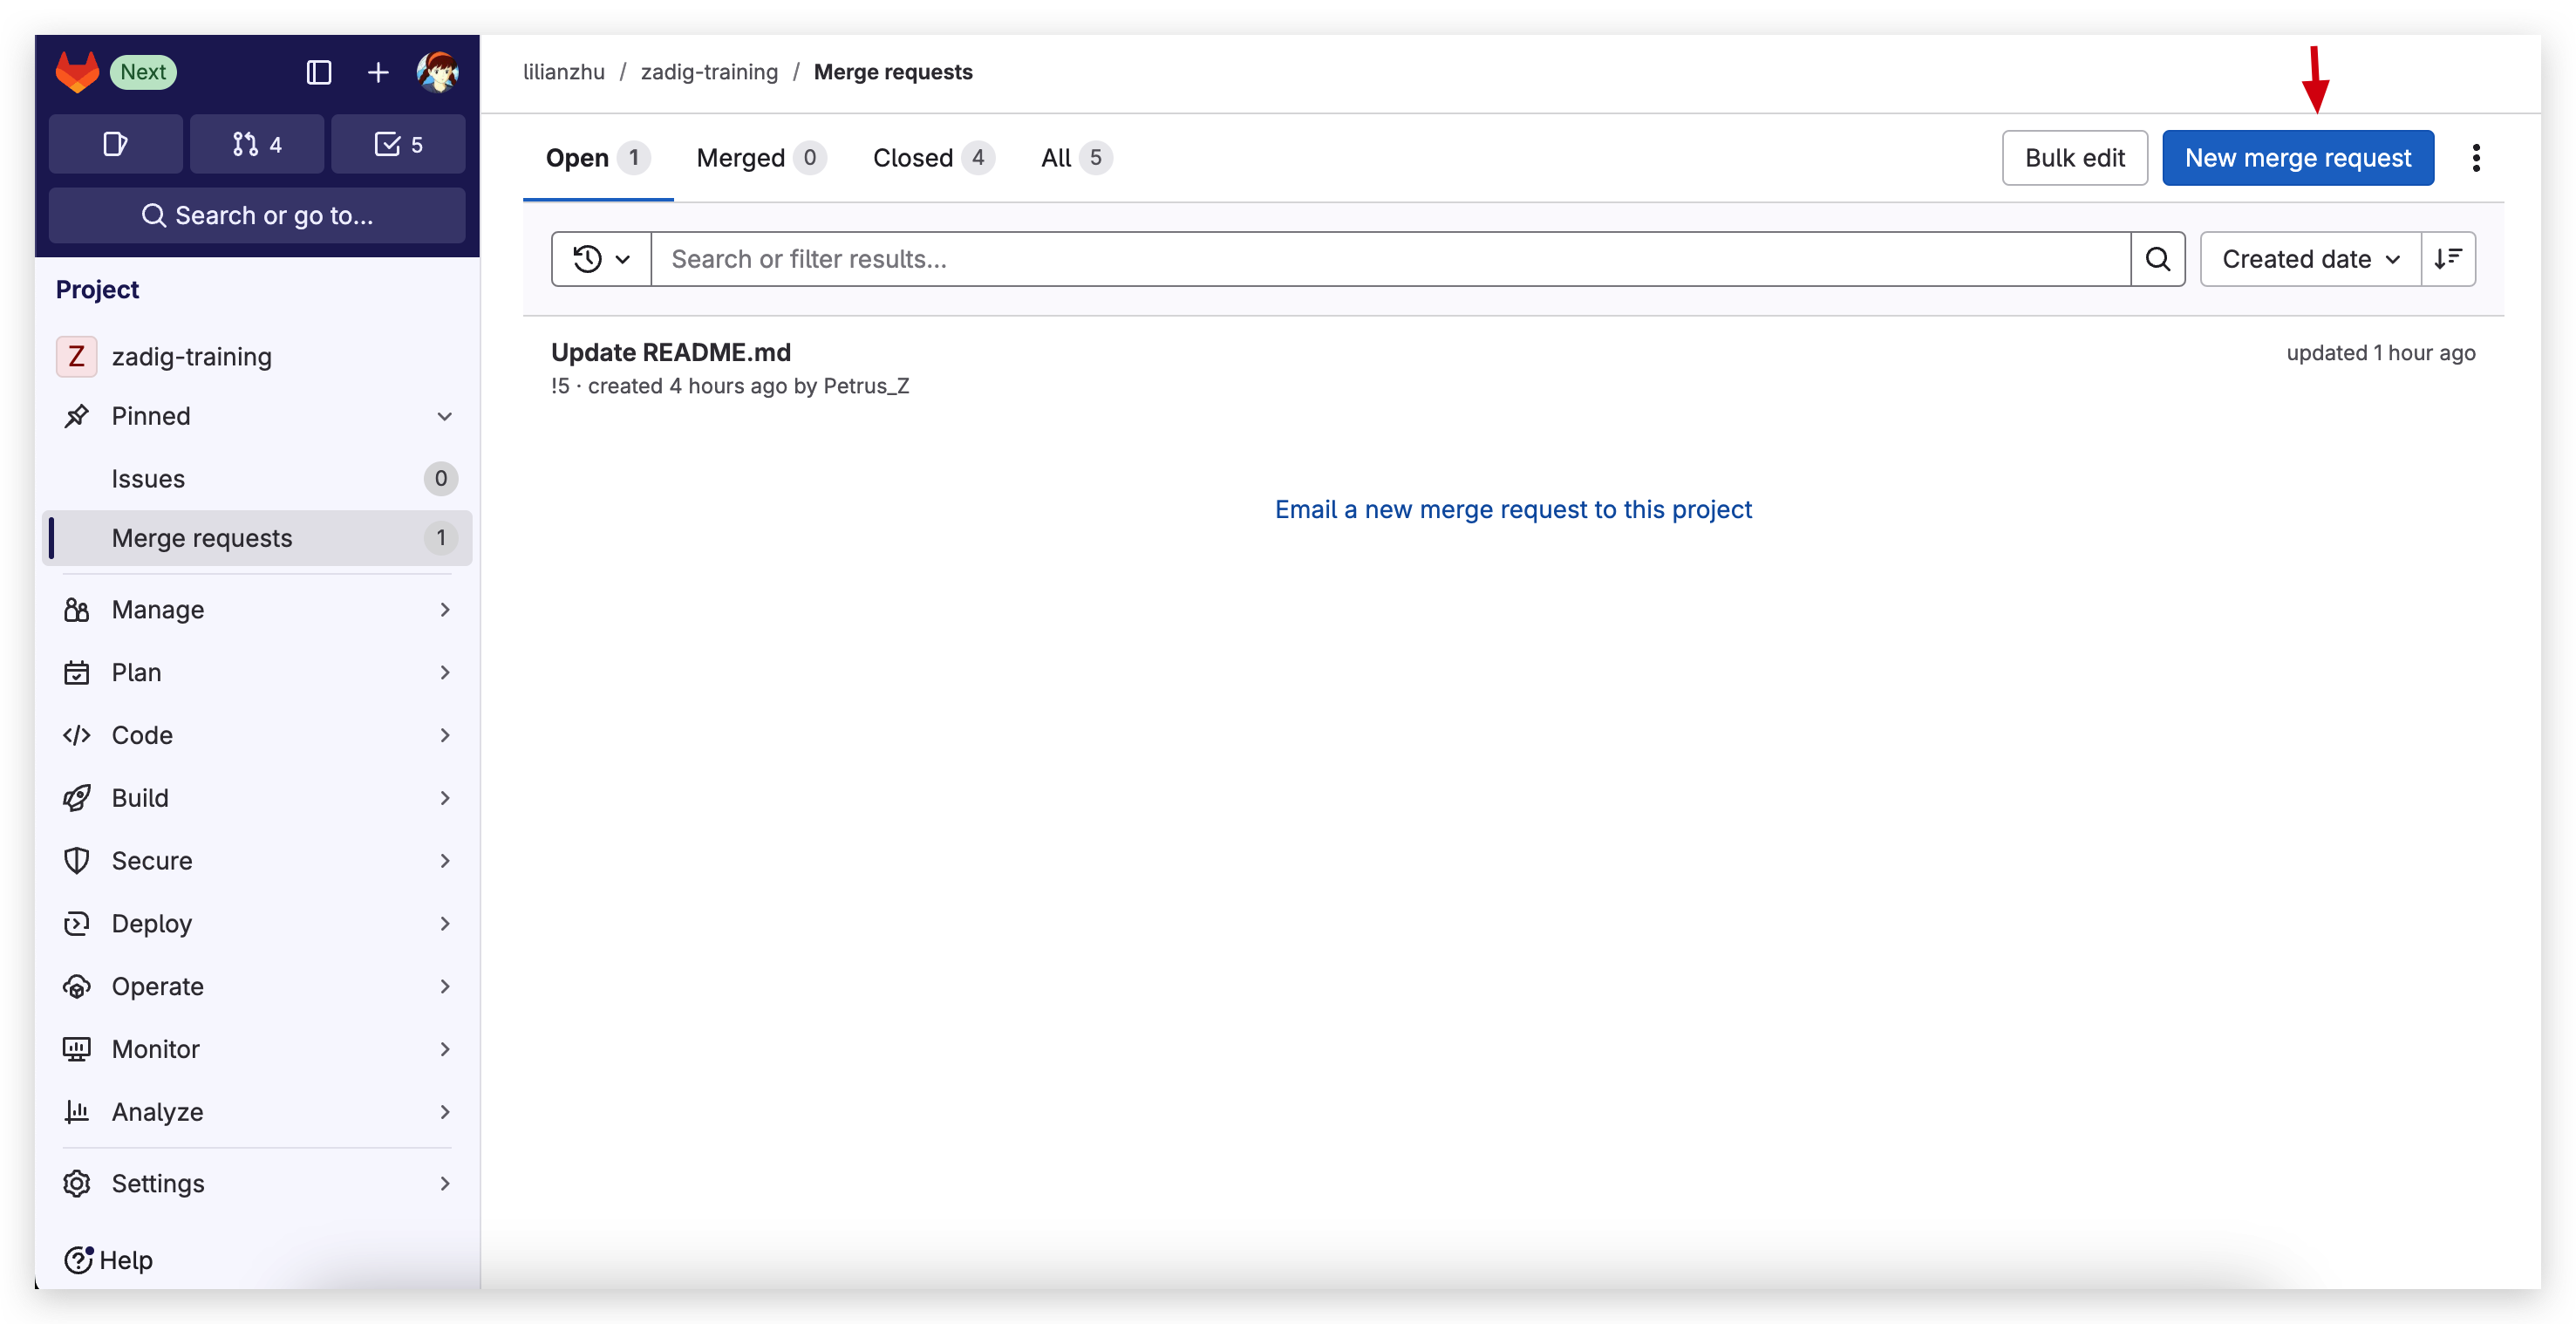The height and width of the screenshot is (1324, 2576).
Task: Click the Monitor screen icon
Action: click(x=76, y=1050)
